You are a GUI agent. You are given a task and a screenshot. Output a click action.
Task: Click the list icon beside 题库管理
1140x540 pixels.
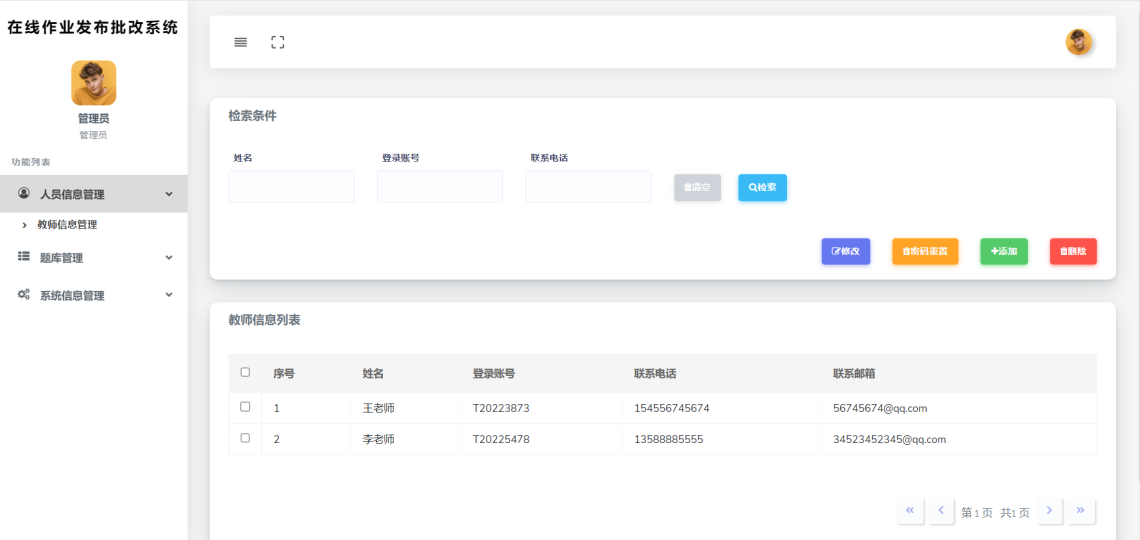coord(24,257)
